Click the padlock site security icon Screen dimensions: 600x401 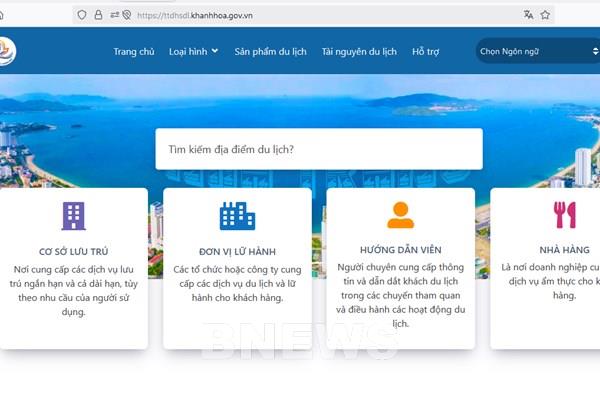coord(98,15)
